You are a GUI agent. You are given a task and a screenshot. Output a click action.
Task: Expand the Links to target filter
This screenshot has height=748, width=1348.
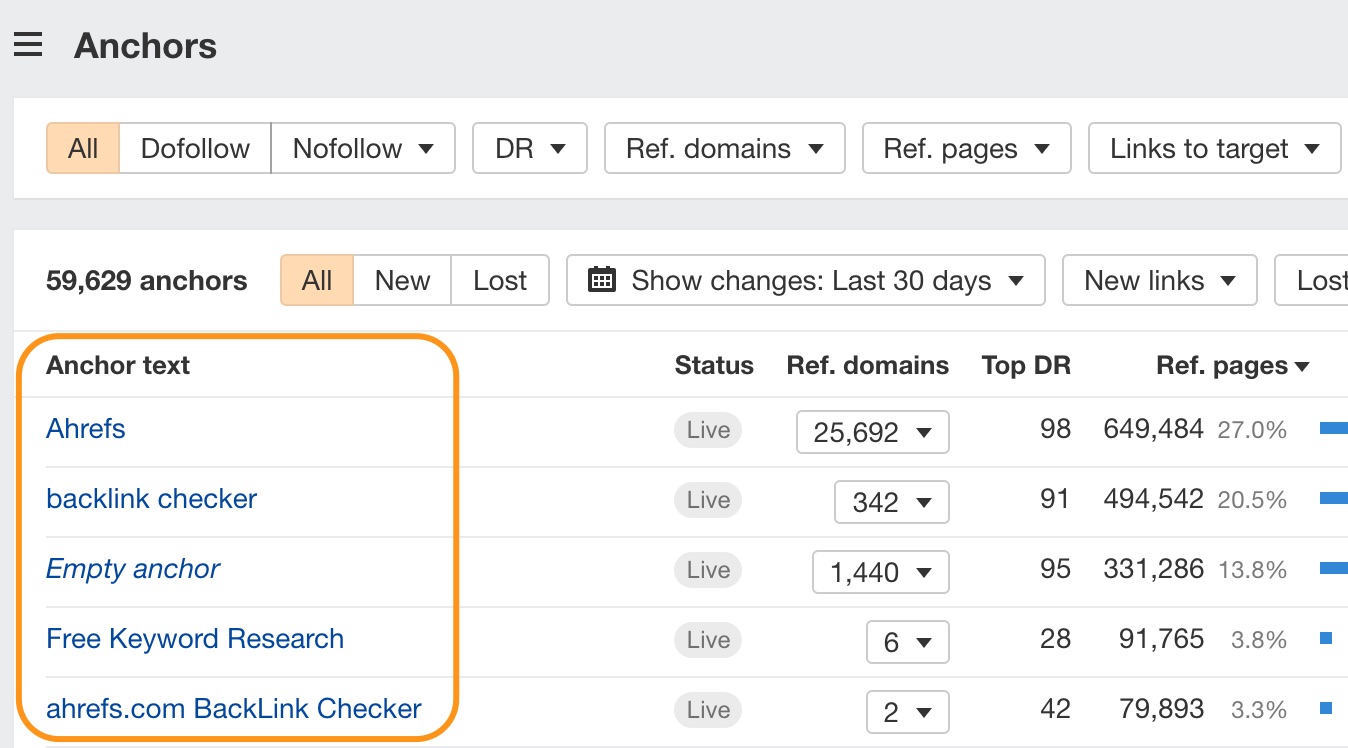(x=1214, y=149)
